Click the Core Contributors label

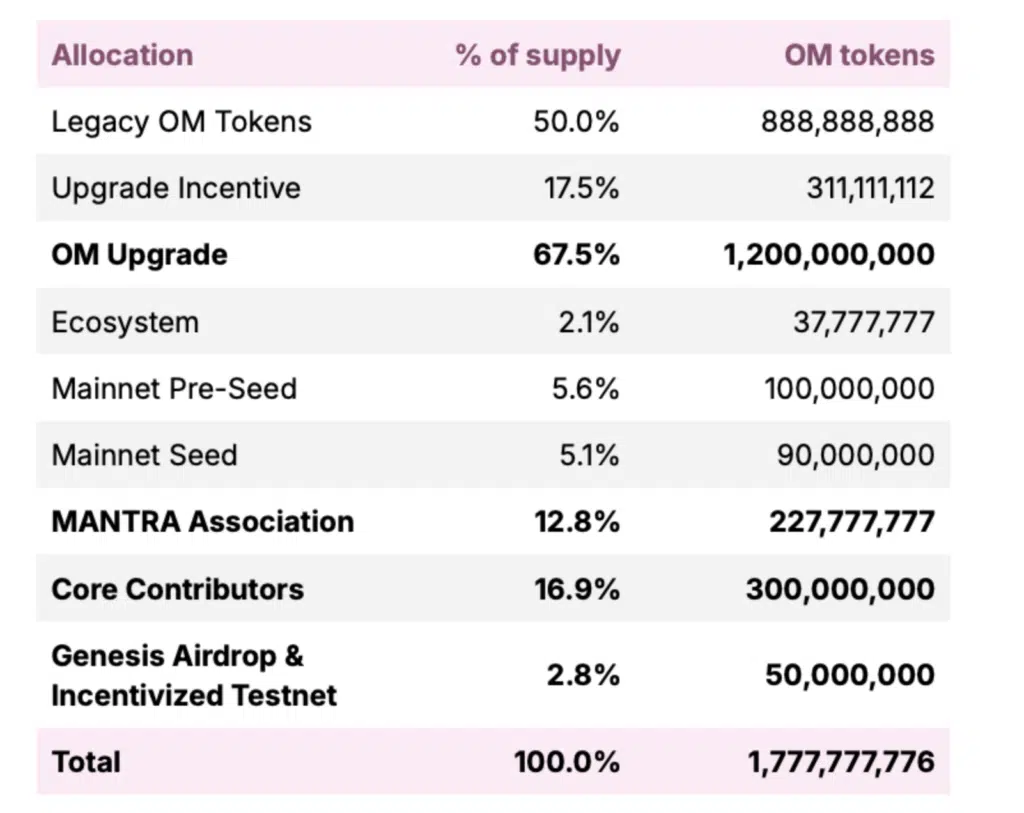coord(177,589)
